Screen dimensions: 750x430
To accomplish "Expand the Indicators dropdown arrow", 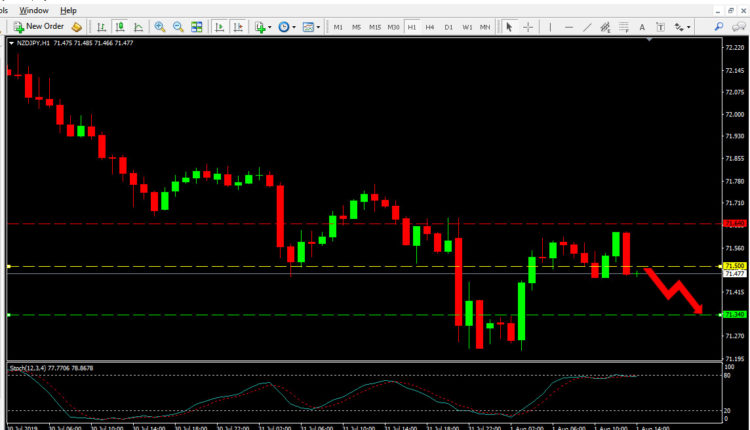I will point(270,27).
